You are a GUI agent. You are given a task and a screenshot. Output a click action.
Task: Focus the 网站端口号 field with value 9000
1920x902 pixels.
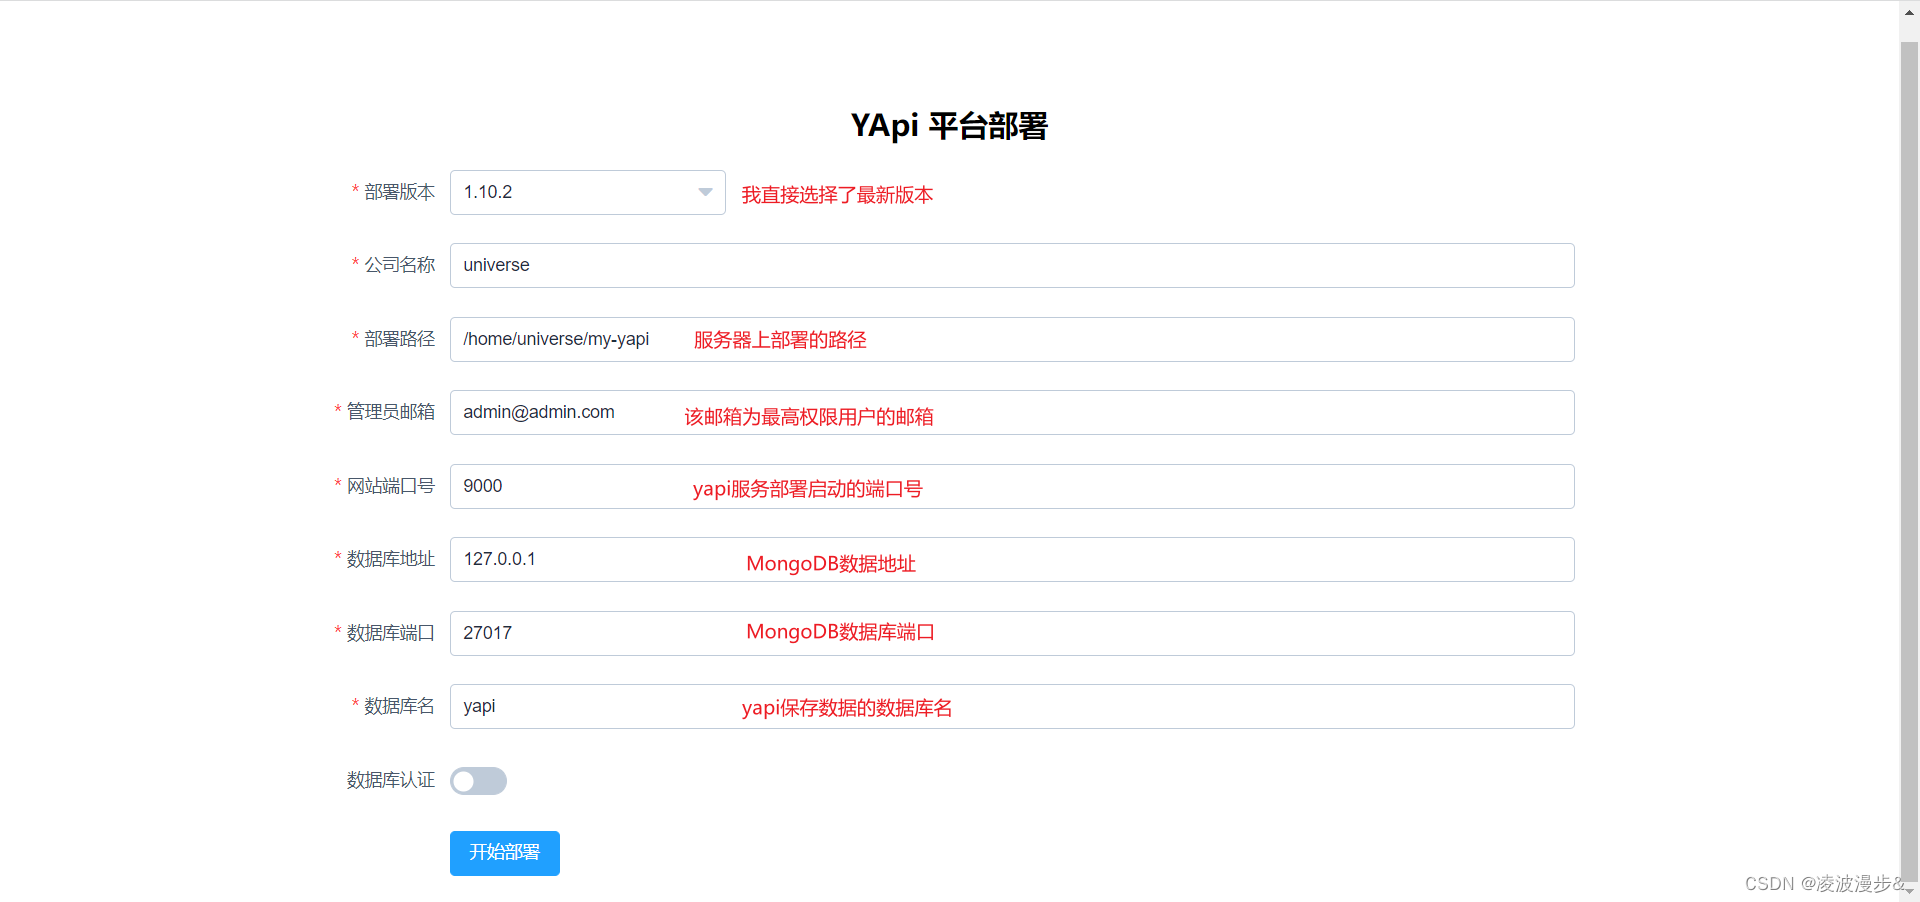point(1011,486)
